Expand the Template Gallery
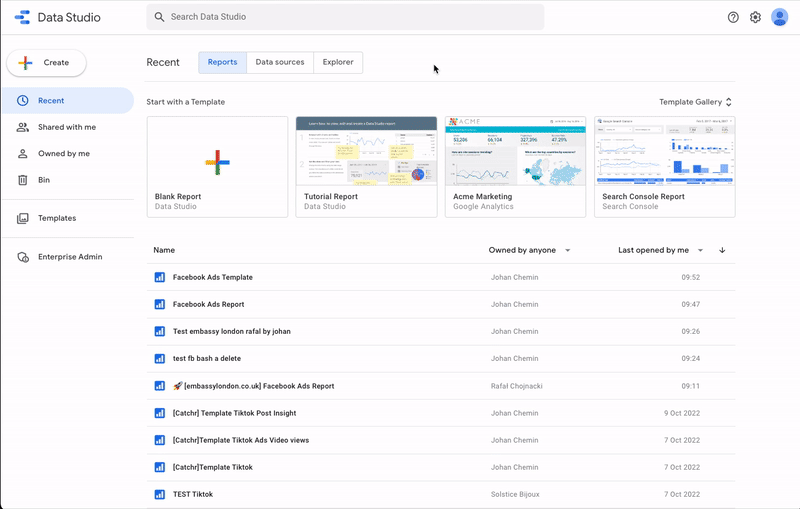Image resolution: width=800 pixels, height=509 pixels. coord(696,102)
